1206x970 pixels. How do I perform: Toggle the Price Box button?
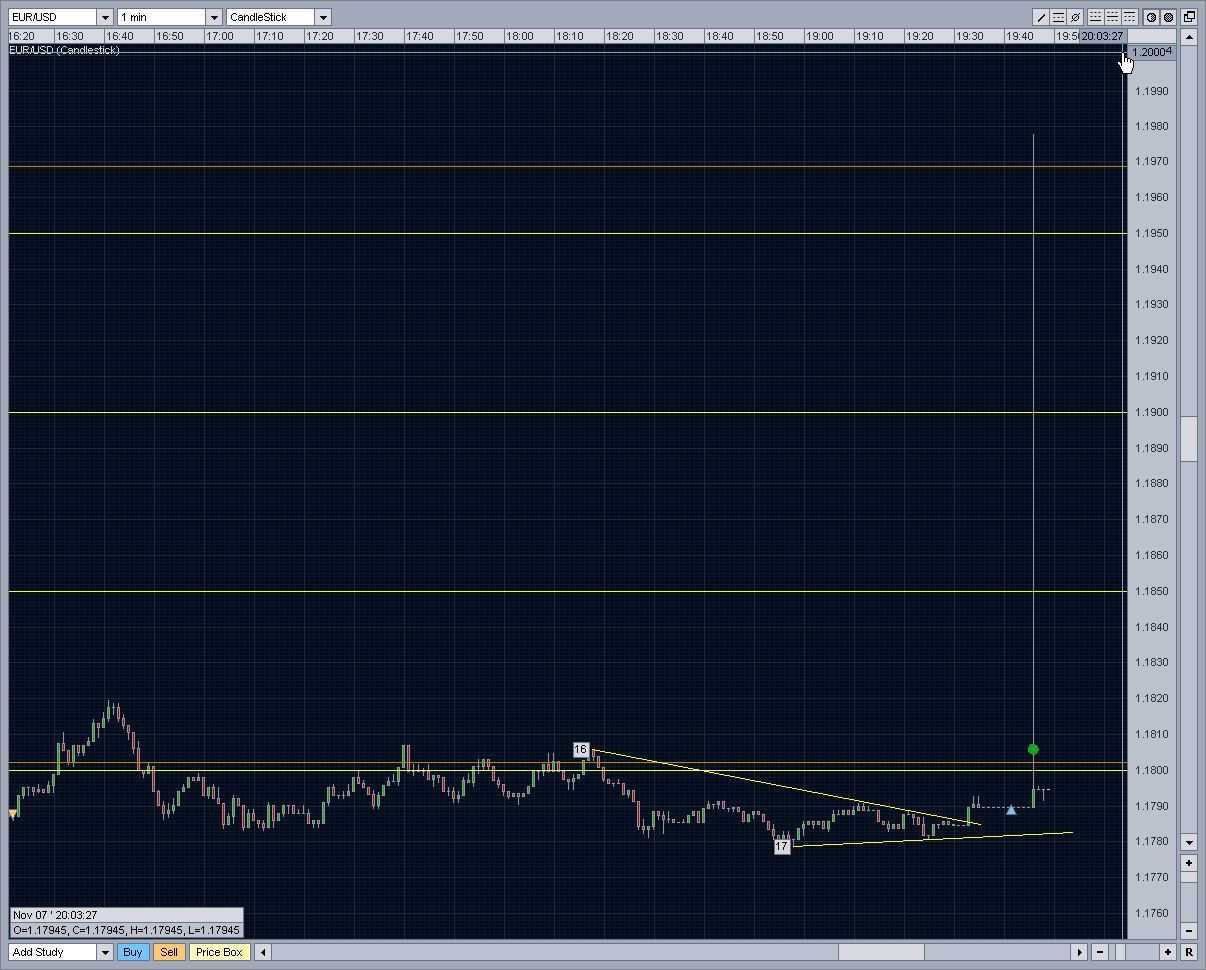click(x=219, y=952)
